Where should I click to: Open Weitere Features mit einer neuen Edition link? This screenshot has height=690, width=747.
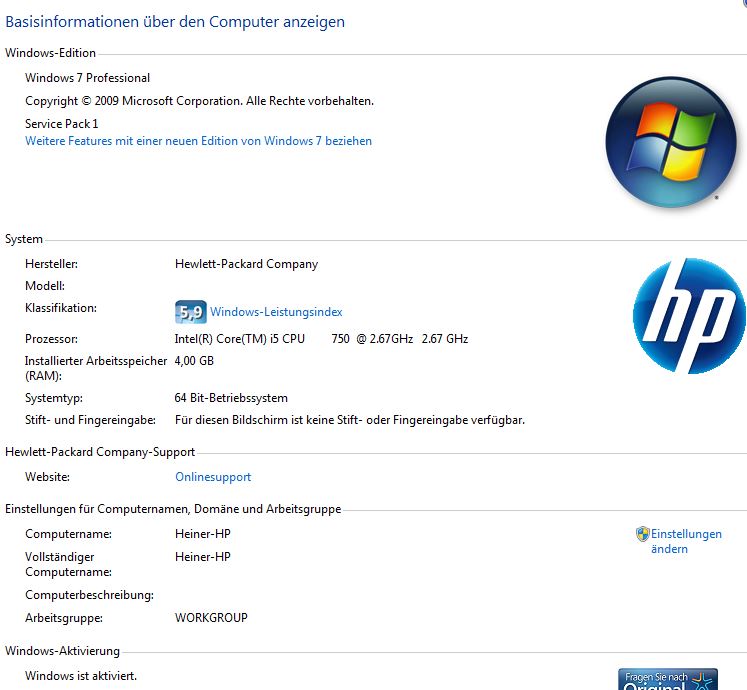tap(198, 141)
